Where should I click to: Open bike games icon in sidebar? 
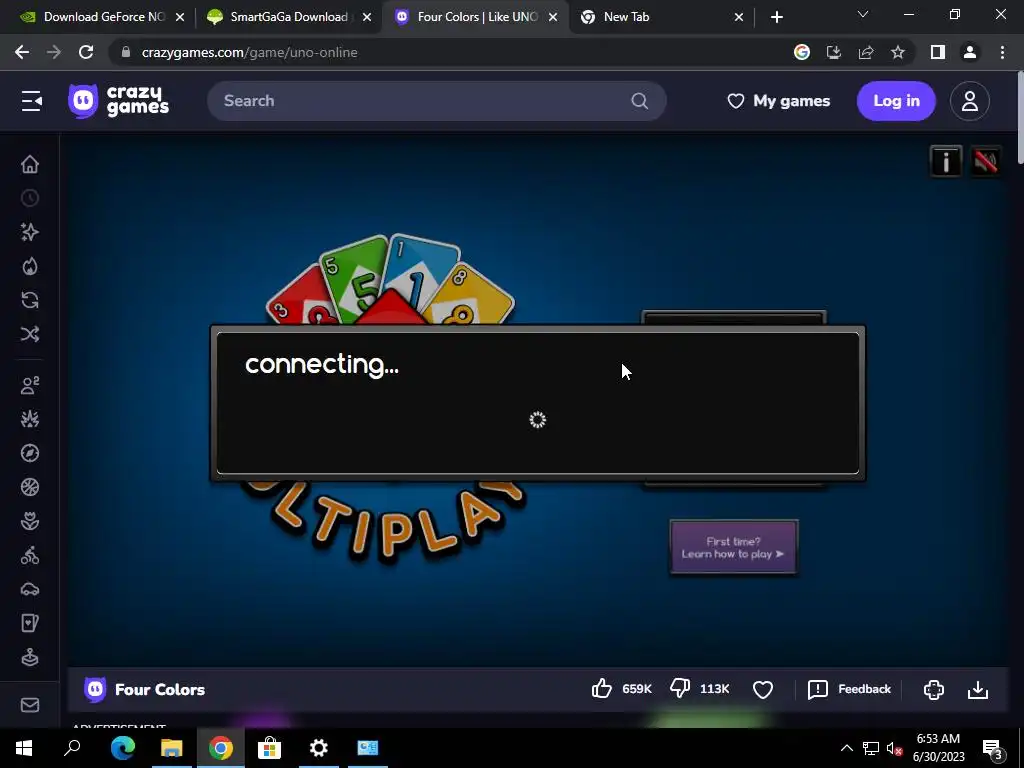[x=30, y=555]
